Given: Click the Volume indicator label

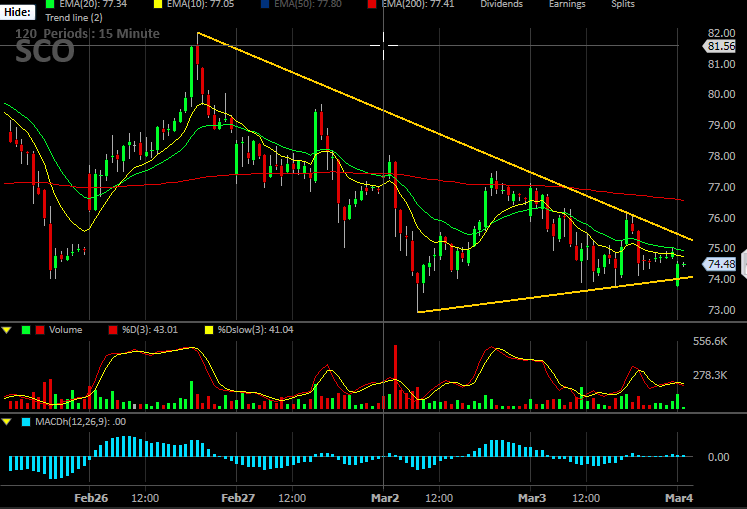Looking at the screenshot, I should click(x=65, y=330).
